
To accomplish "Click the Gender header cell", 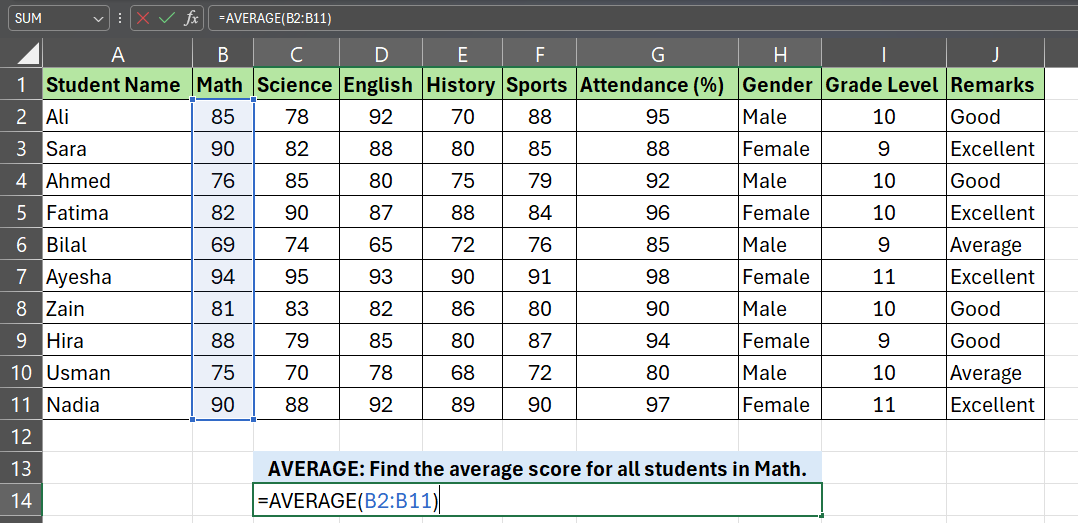I will click(x=780, y=85).
